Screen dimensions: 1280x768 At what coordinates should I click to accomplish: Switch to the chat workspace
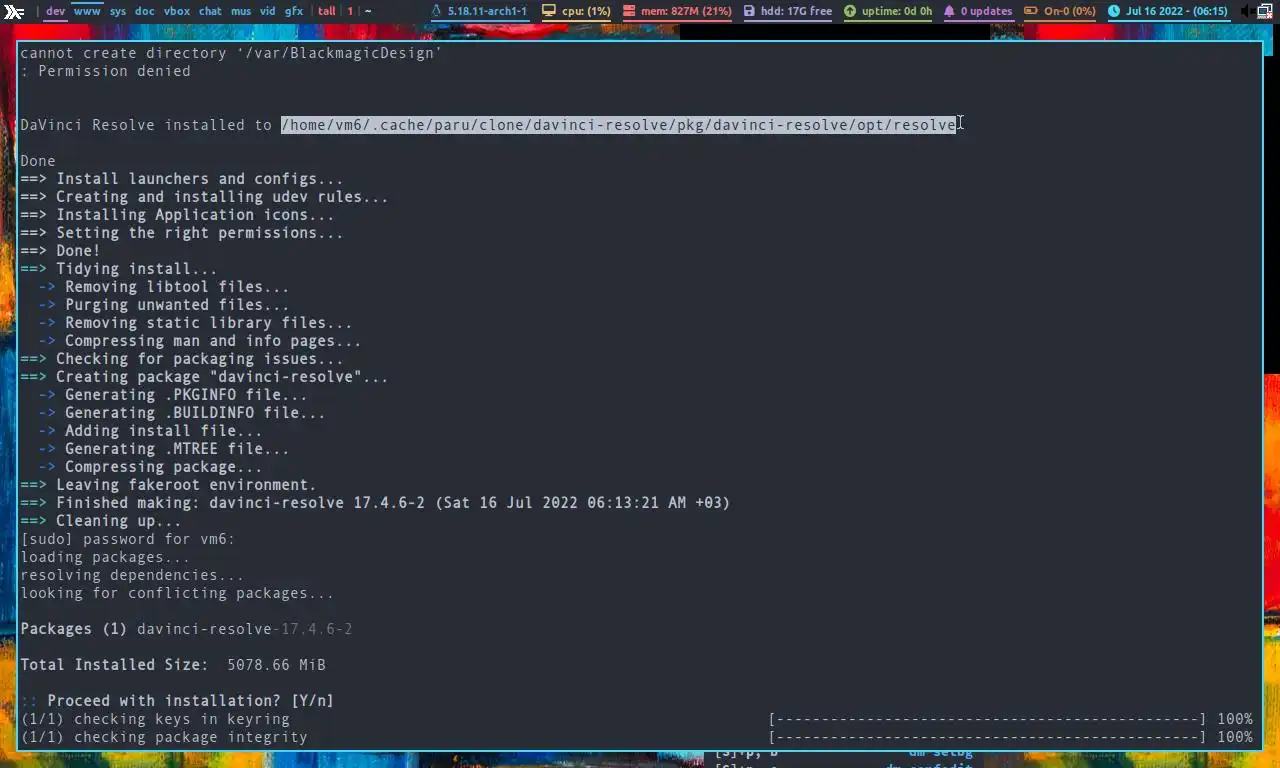click(x=210, y=12)
